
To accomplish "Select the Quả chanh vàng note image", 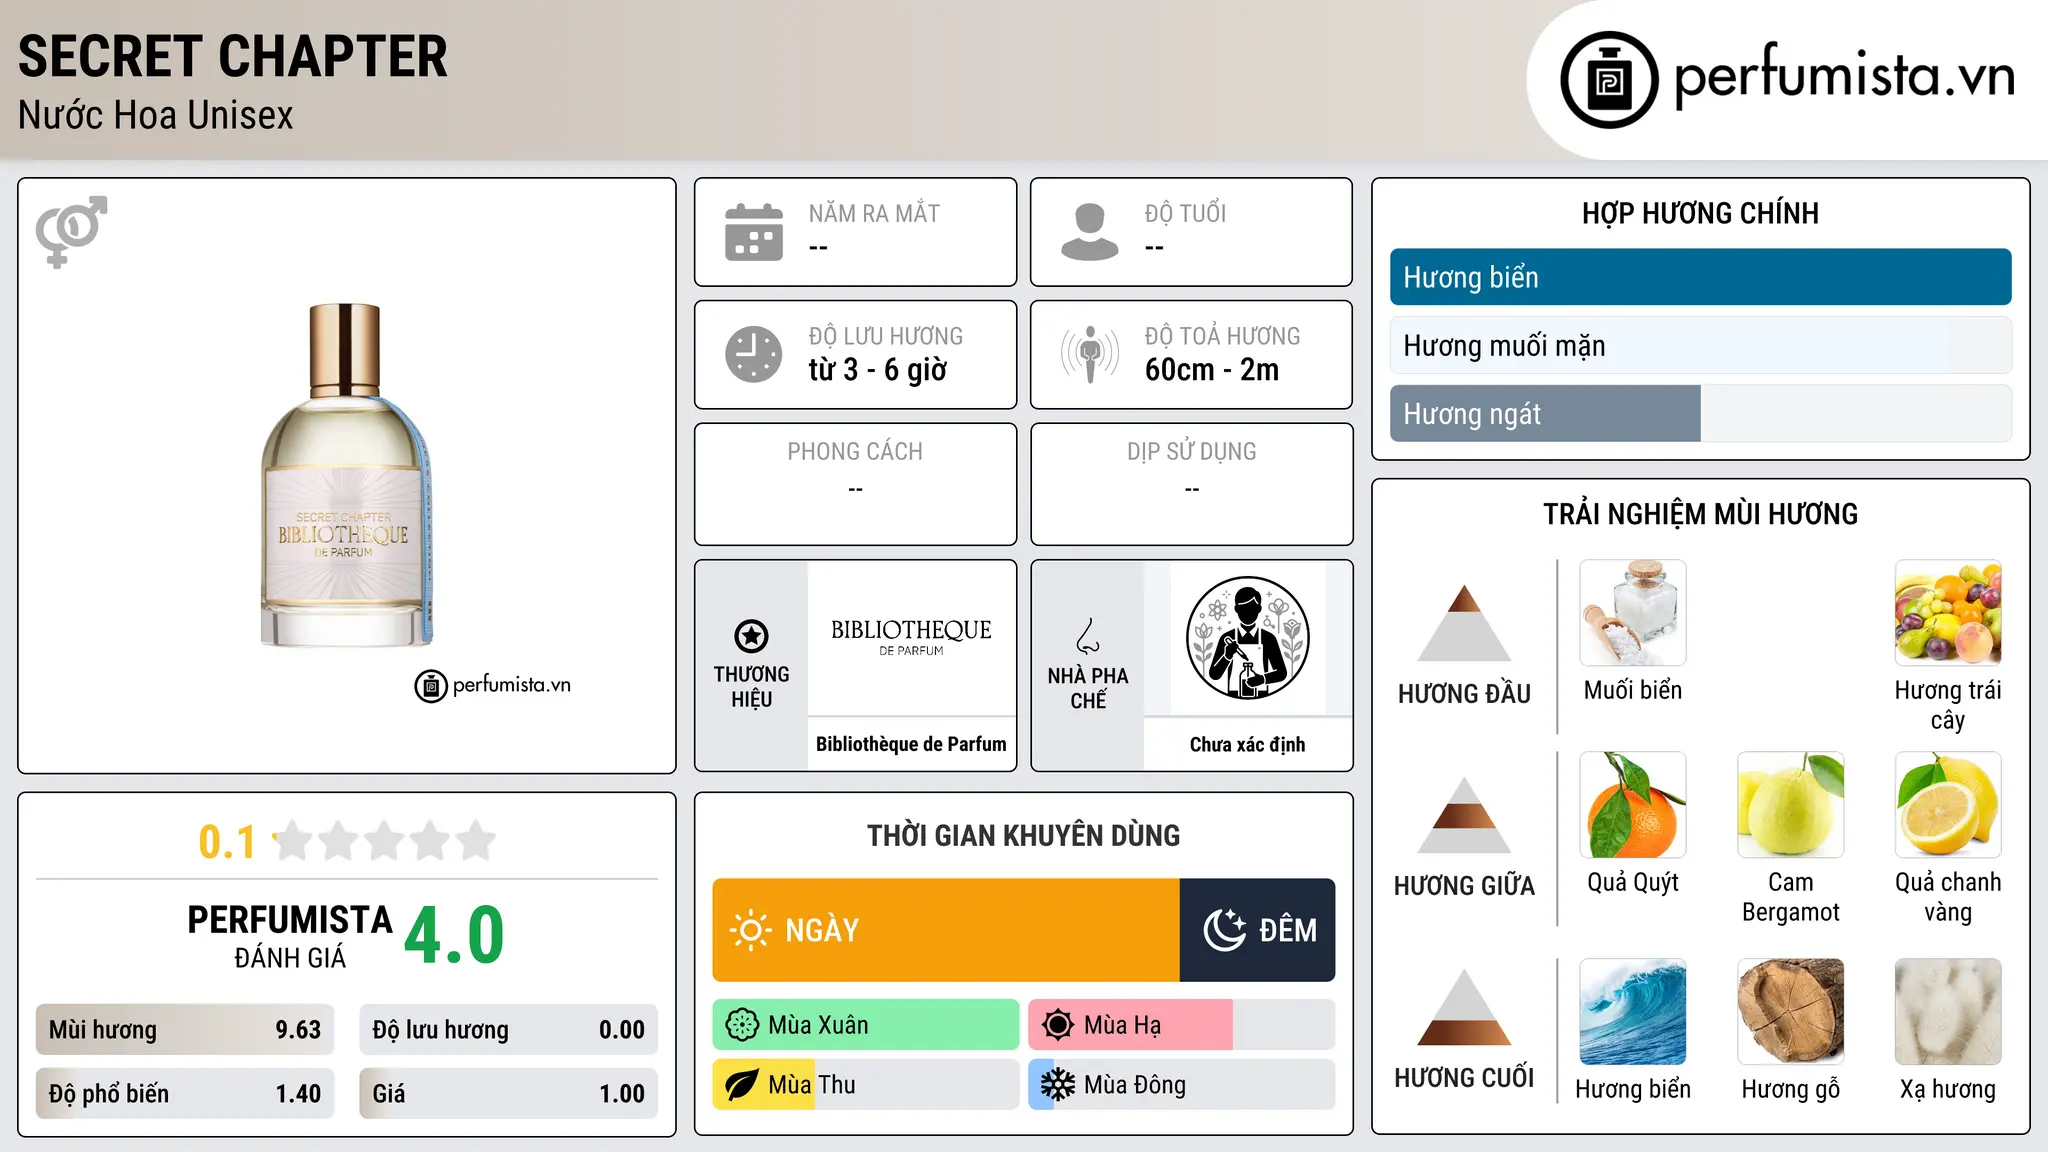I will tap(1948, 805).
